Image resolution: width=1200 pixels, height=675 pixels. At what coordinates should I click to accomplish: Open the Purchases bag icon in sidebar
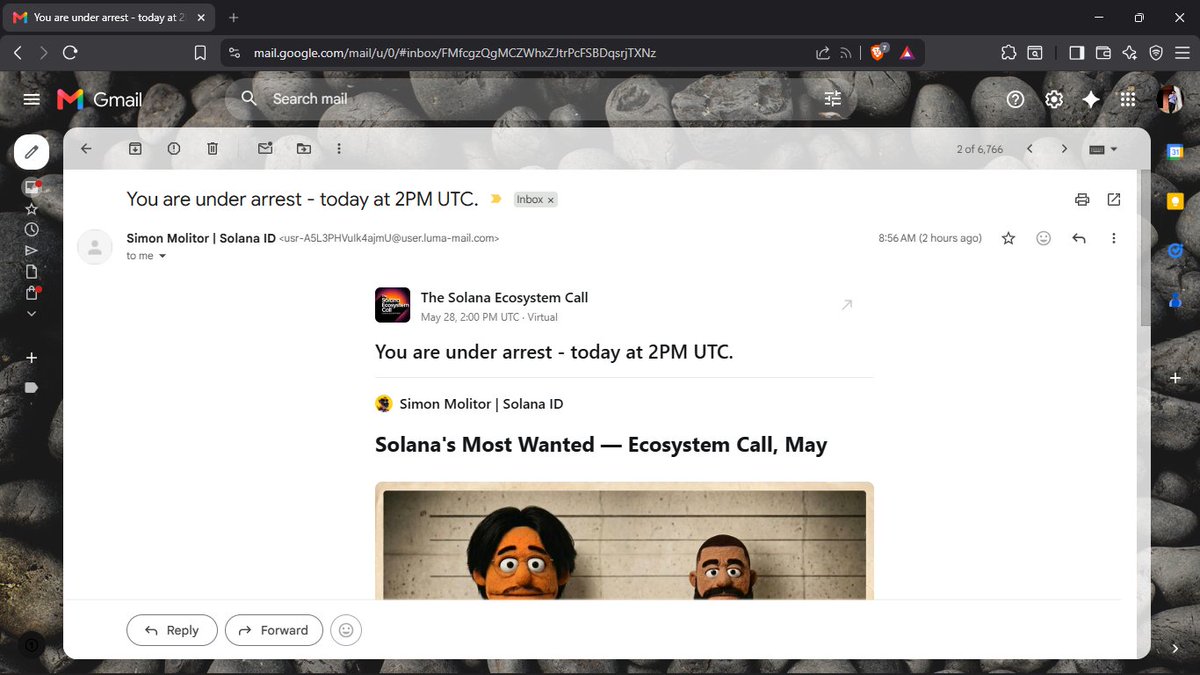[x=31, y=293]
